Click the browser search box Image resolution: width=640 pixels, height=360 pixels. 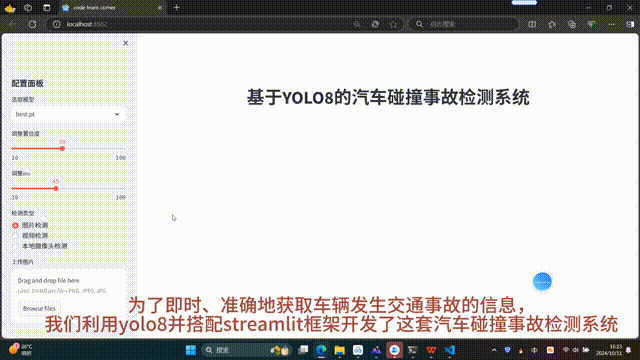pyautogui.click(x=463, y=24)
